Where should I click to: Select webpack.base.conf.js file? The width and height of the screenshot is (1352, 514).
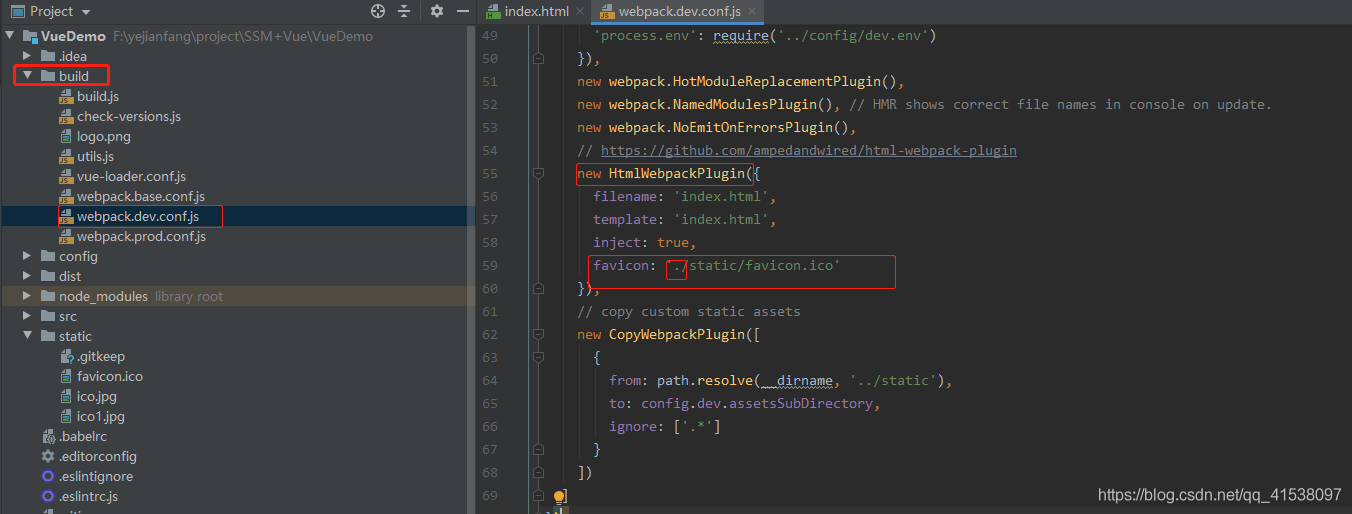(x=141, y=196)
